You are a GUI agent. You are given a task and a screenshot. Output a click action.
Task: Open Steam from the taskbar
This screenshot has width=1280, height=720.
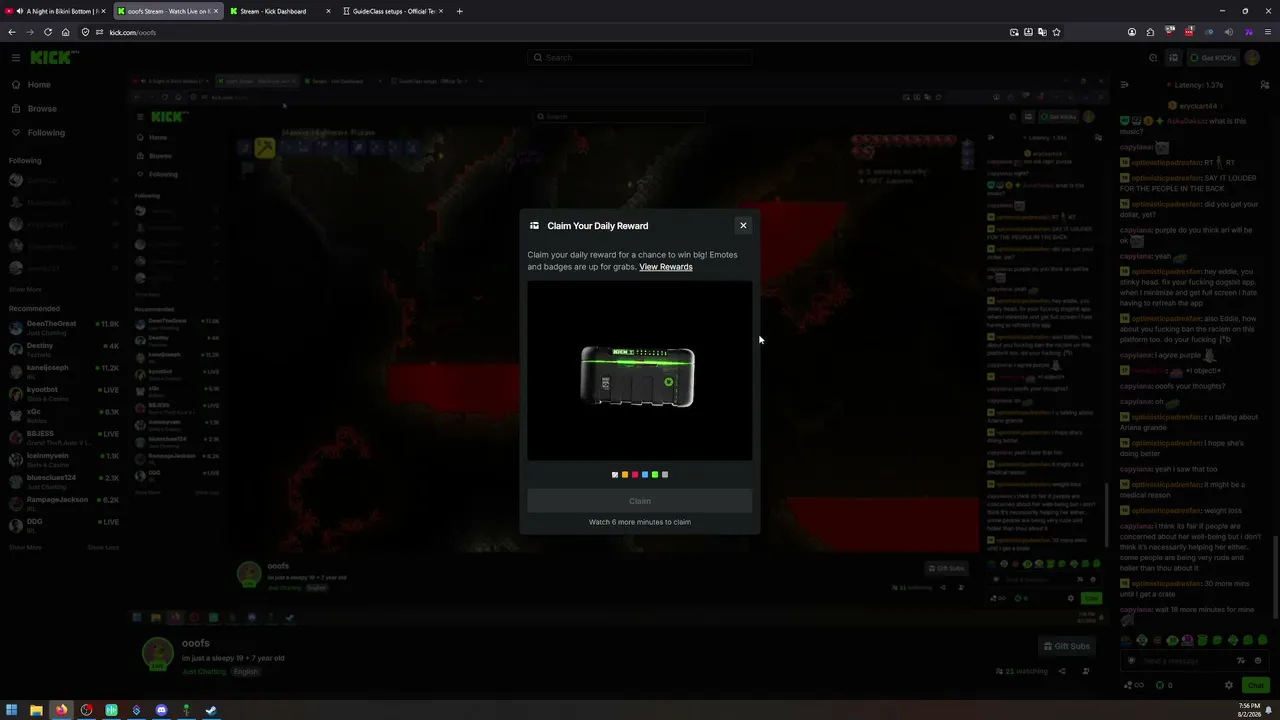click(x=211, y=710)
